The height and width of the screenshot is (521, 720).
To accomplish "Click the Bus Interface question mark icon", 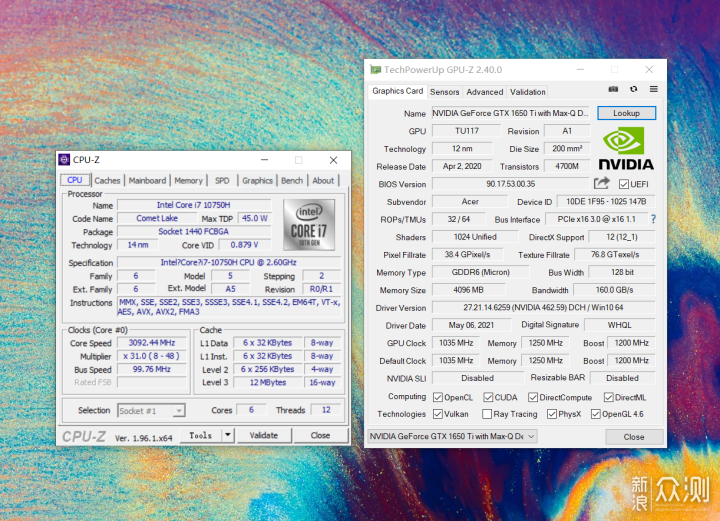I will pos(653,219).
